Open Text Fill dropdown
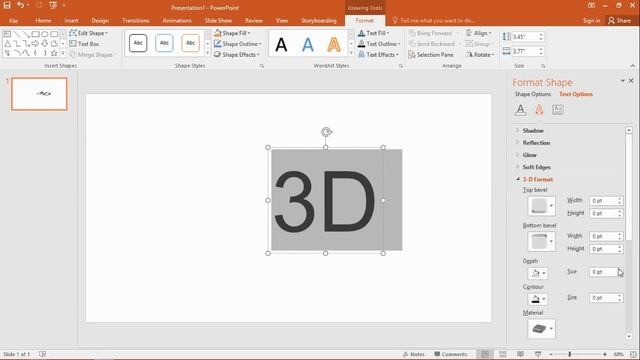 [x=373, y=33]
